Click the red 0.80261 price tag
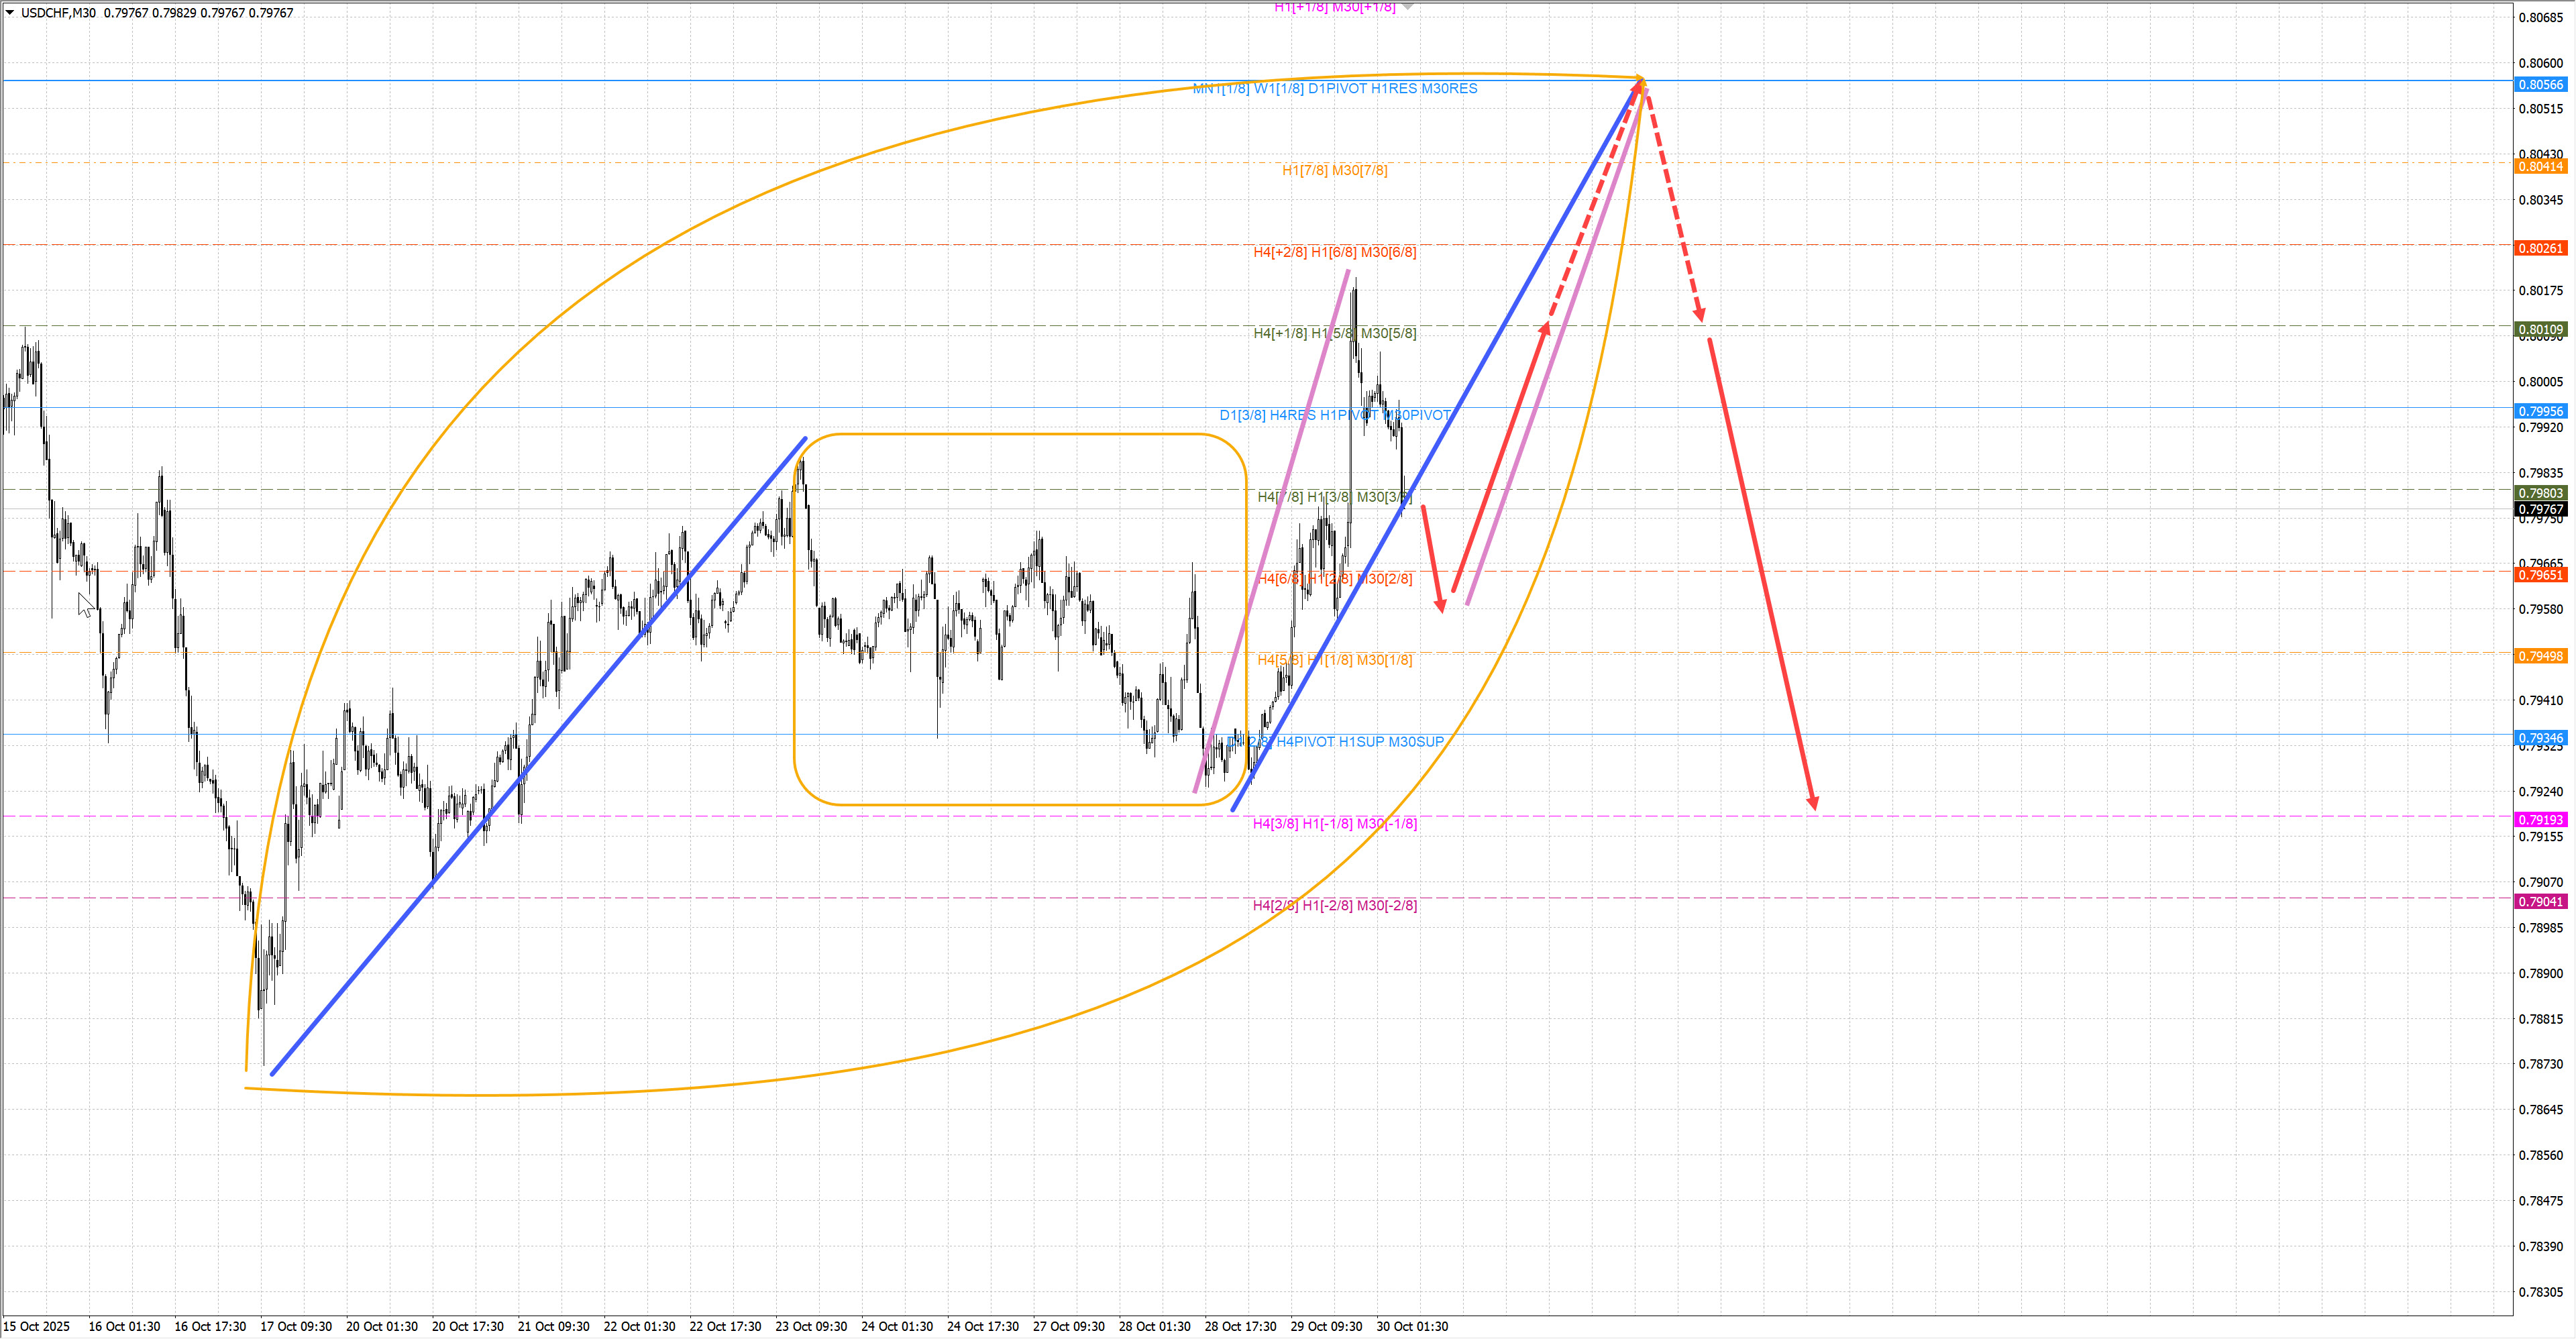The height and width of the screenshot is (1339, 2576). click(x=2540, y=248)
